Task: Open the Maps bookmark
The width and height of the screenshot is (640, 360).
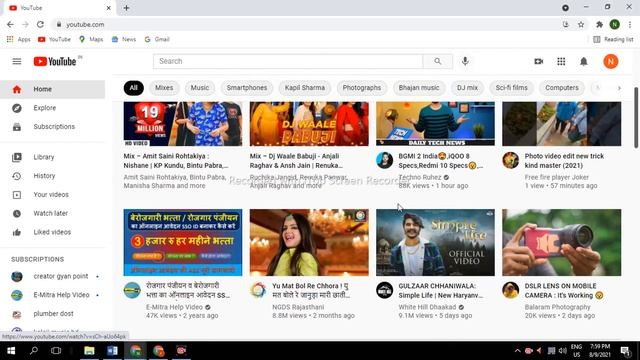Action: (91, 39)
